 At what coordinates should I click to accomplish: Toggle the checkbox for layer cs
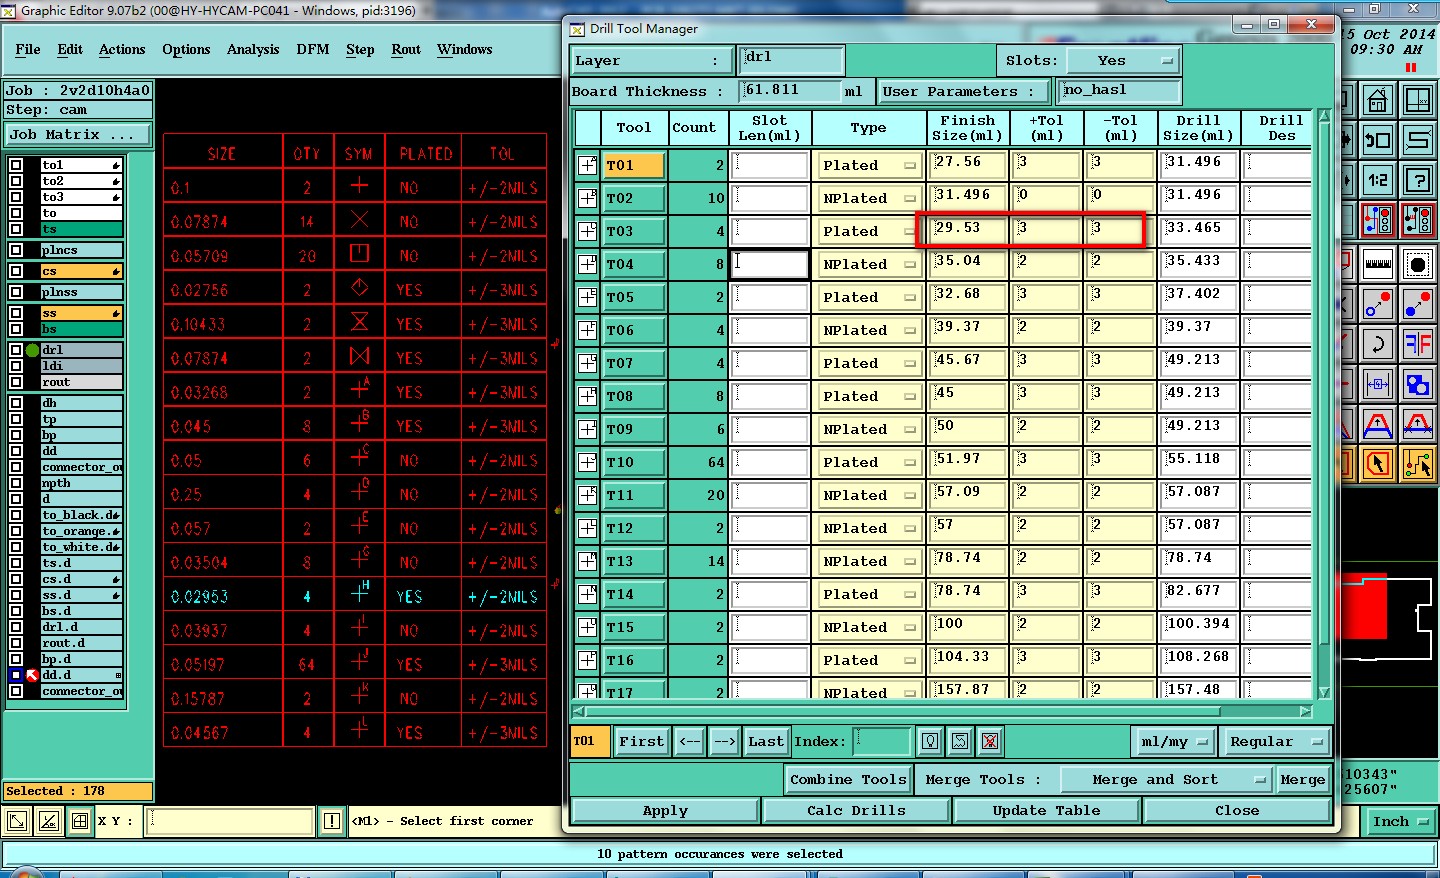point(16,271)
